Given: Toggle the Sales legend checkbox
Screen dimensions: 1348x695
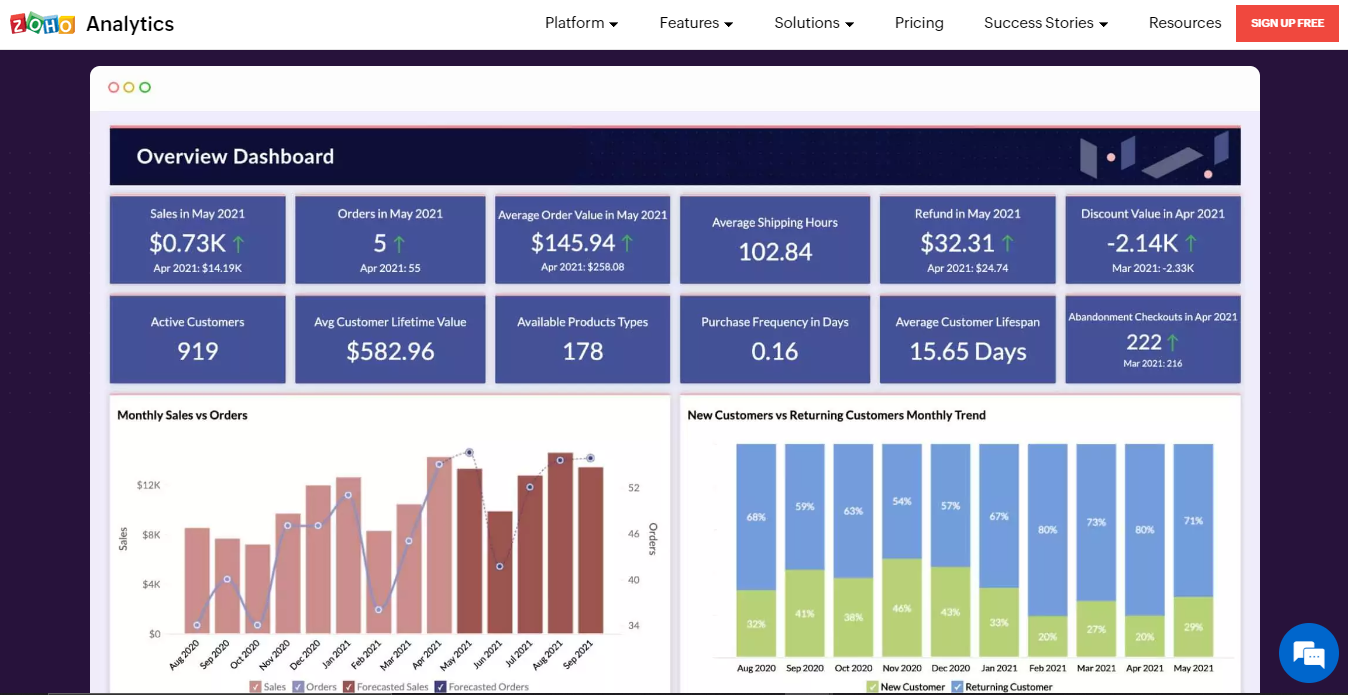Looking at the screenshot, I should [255, 687].
